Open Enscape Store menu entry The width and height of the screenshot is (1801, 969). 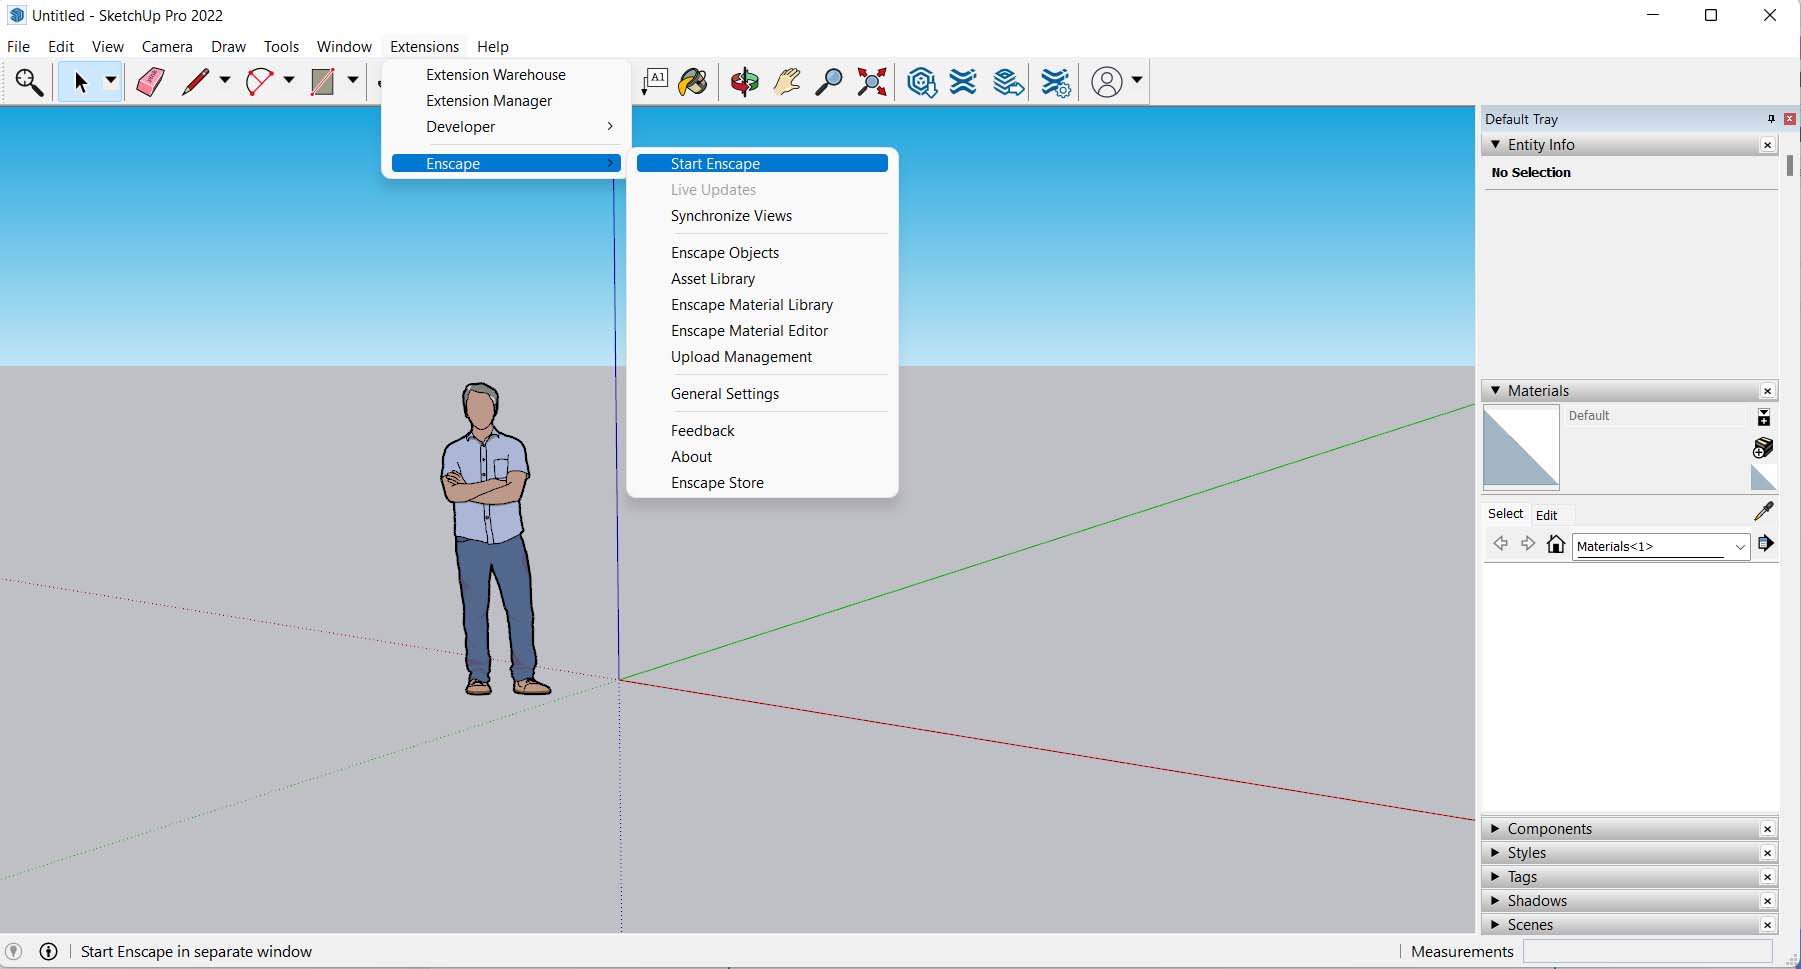pyautogui.click(x=762, y=483)
